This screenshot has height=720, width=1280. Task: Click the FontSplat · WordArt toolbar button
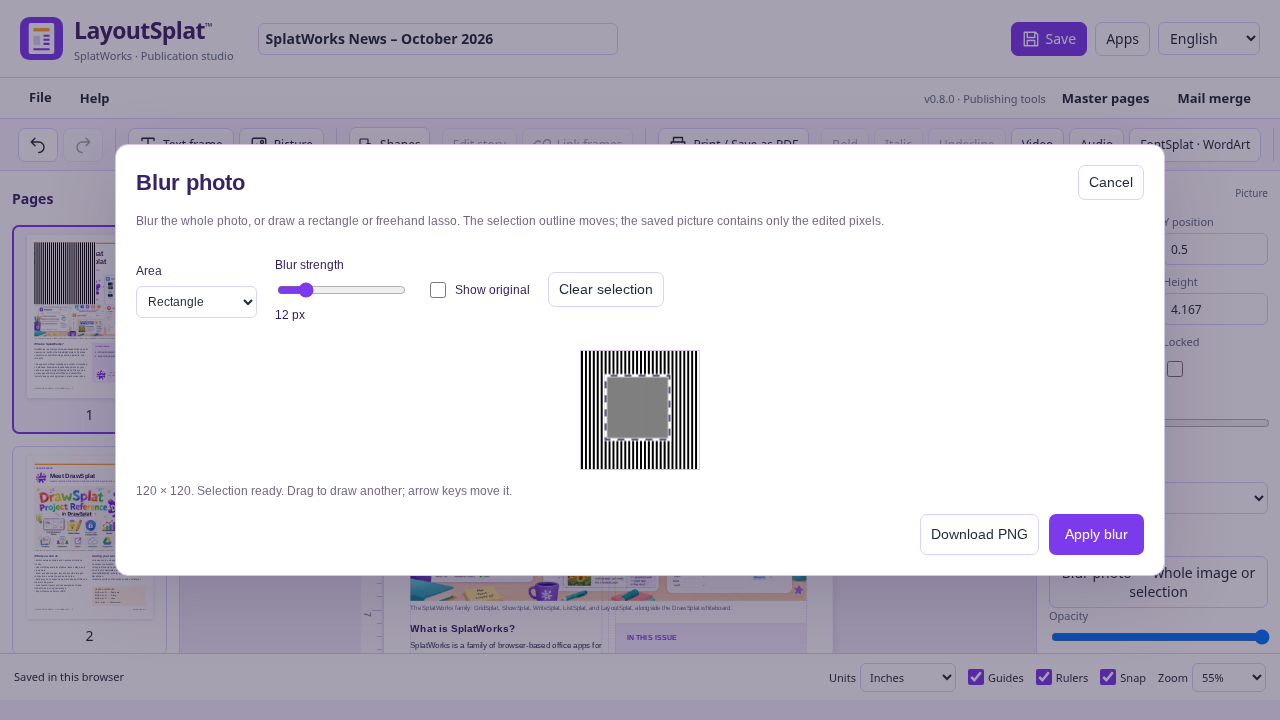tap(1195, 144)
